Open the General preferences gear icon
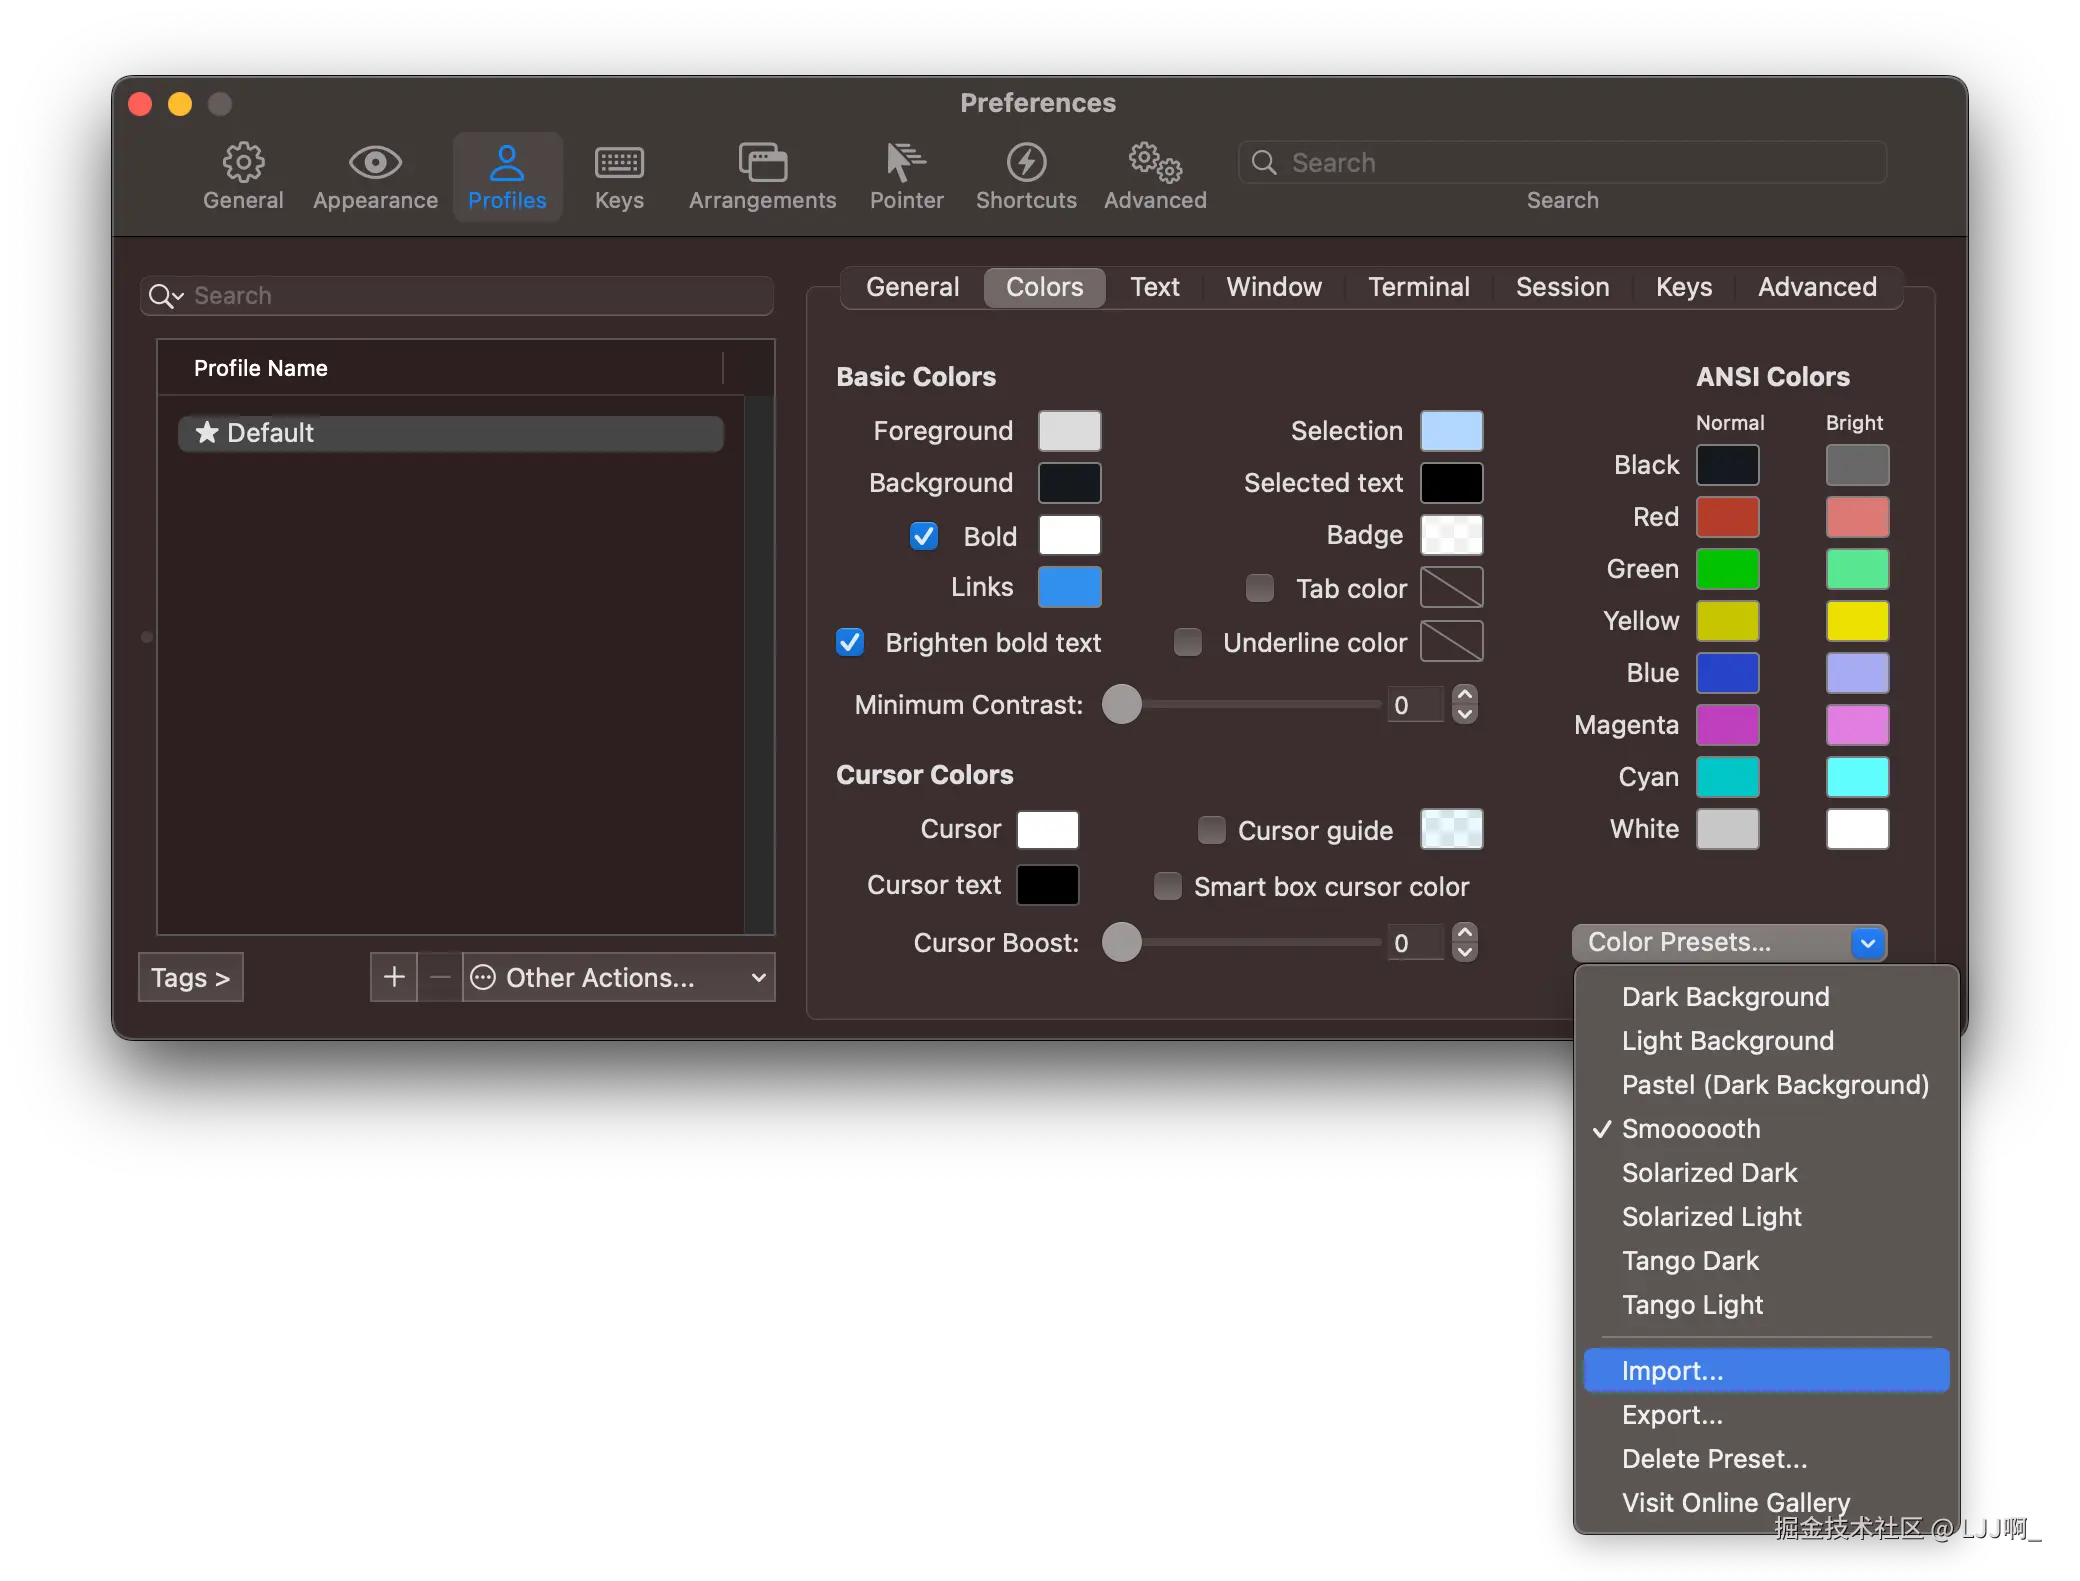This screenshot has height=1581, width=2080. [243, 163]
